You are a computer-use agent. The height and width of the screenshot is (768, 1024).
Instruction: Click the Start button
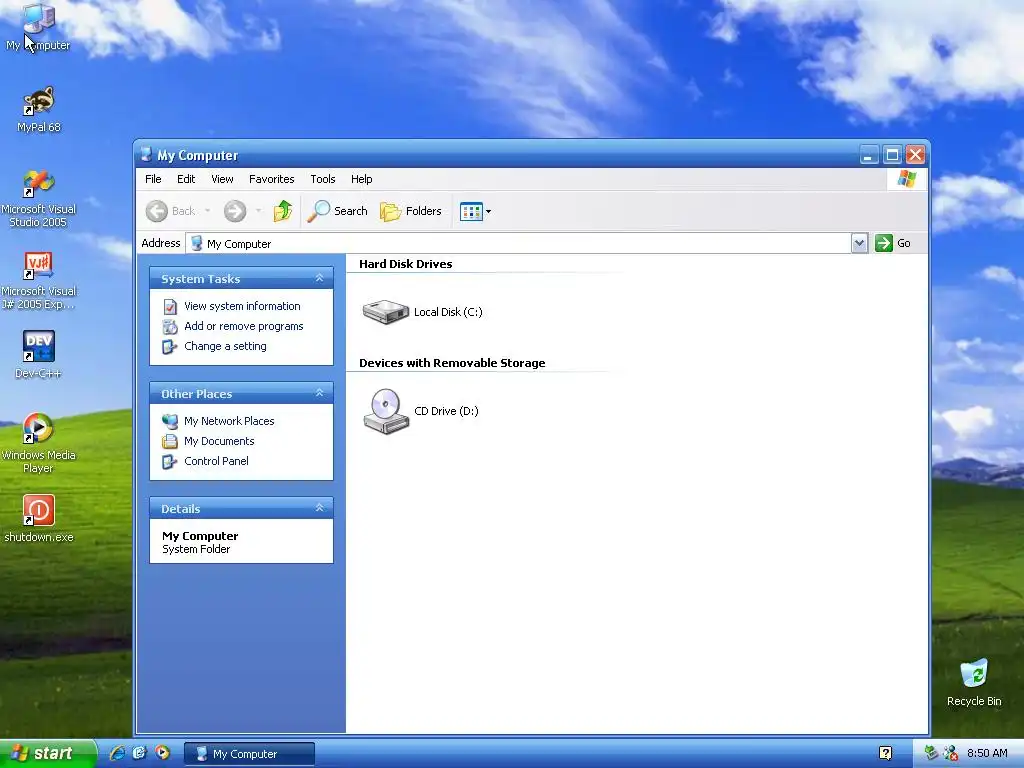(x=48, y=754)
